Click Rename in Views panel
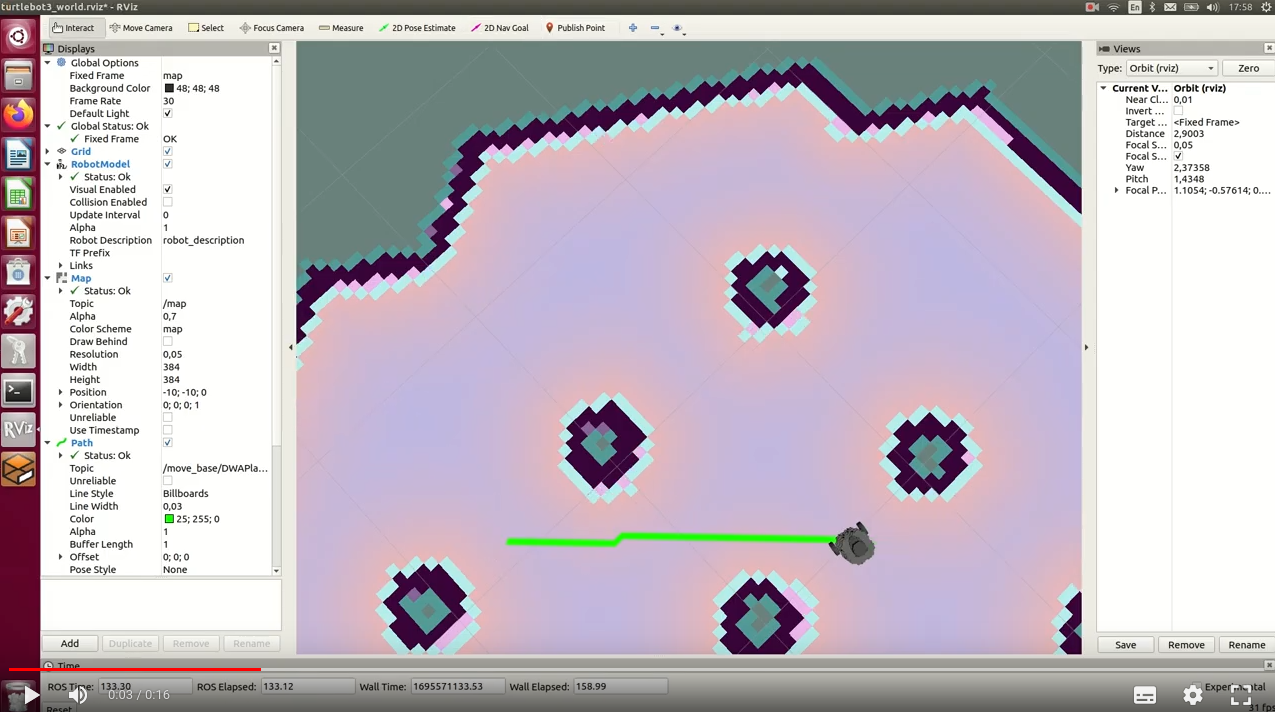1275x712 pixels. (x=1247, y=645)
